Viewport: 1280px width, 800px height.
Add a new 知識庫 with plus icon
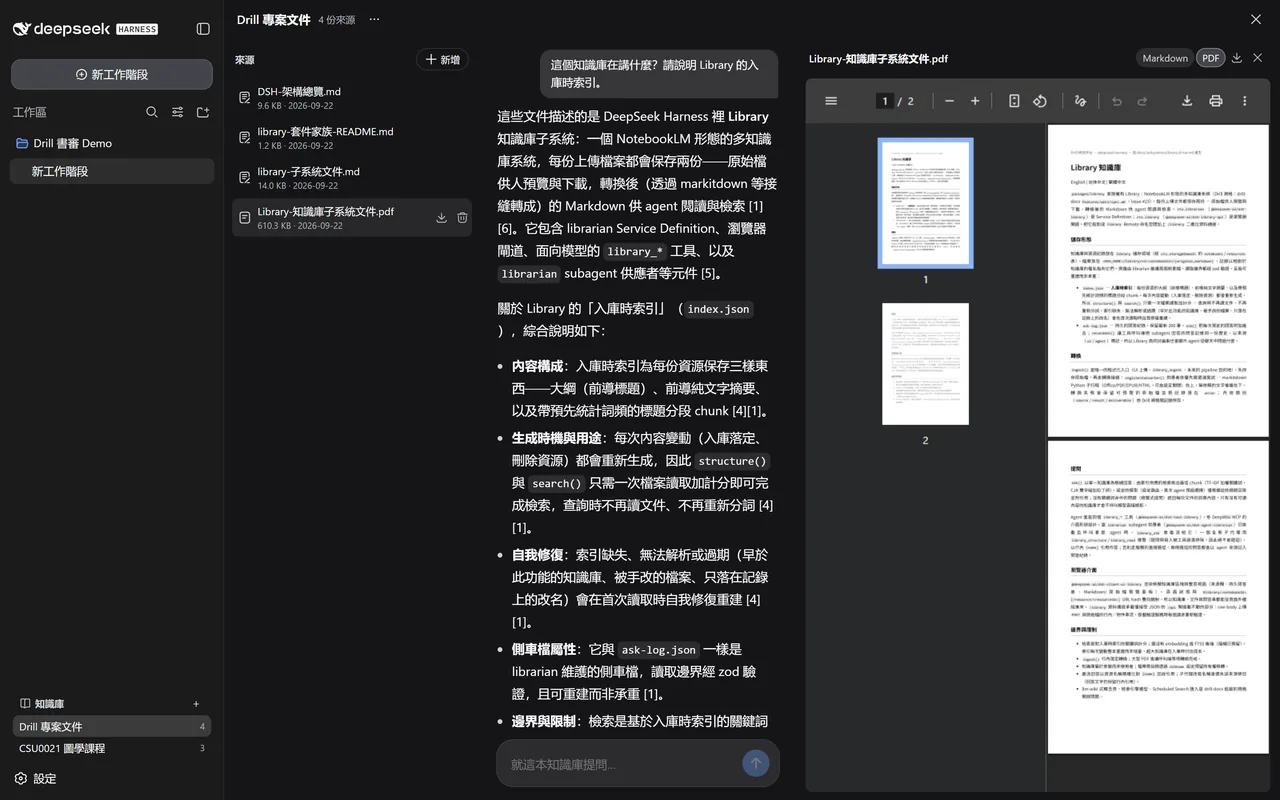click(196, 704)
